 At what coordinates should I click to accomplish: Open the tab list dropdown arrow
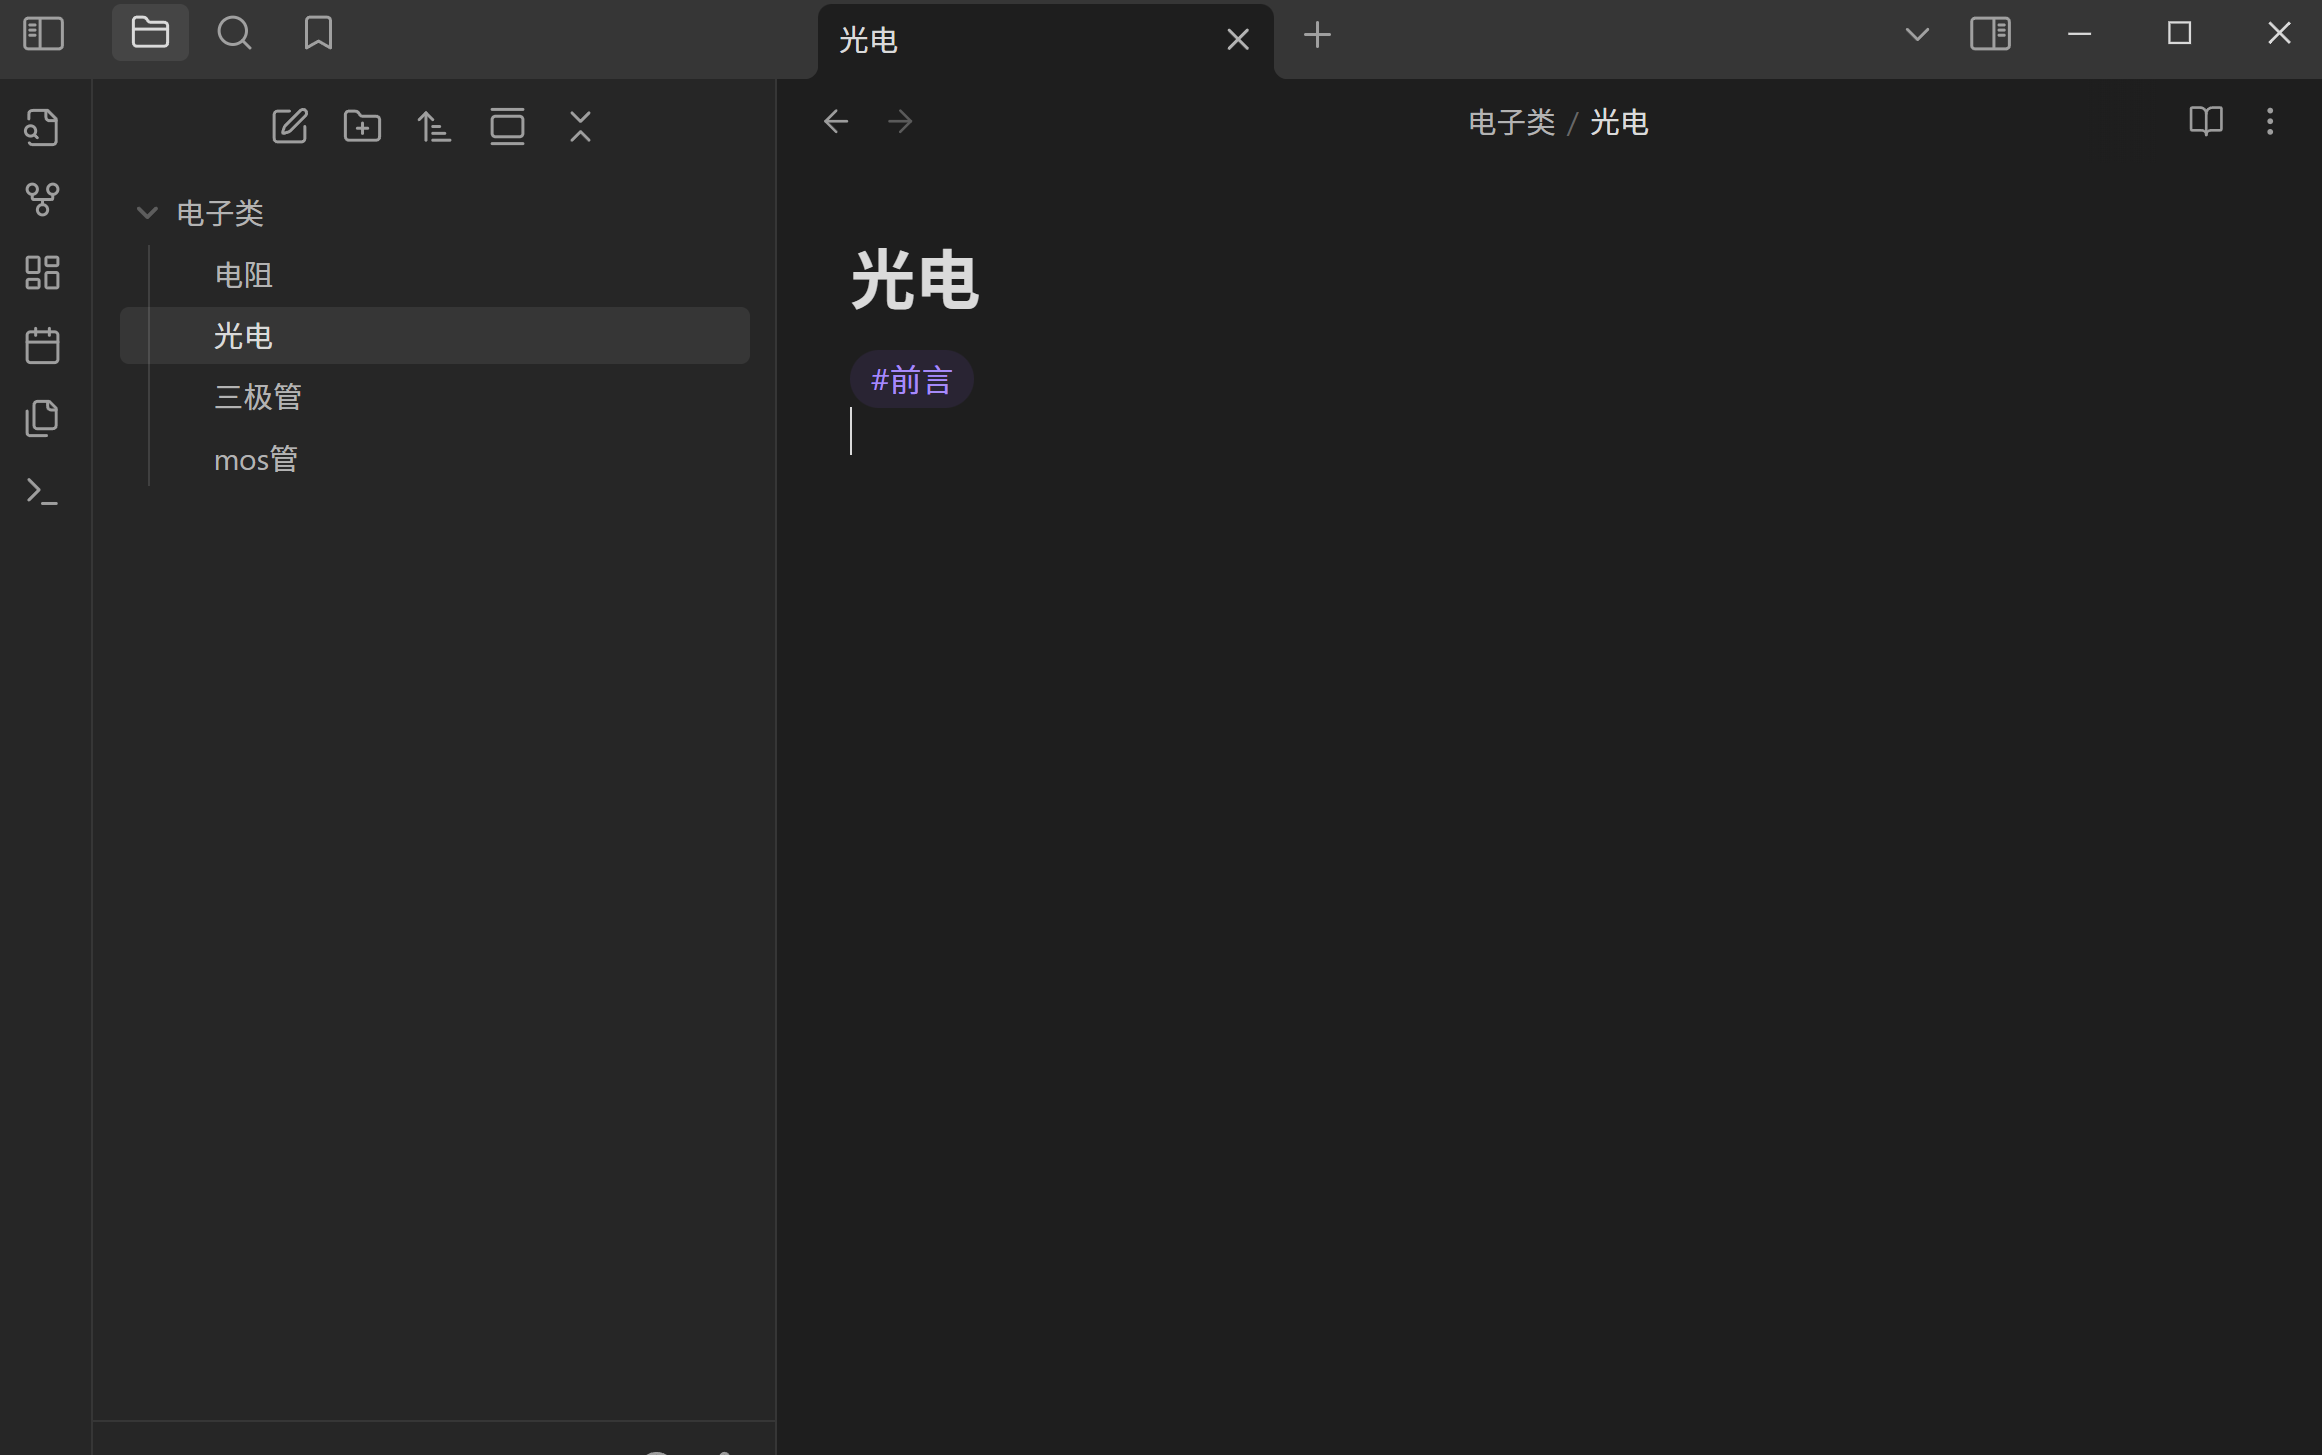click(x=1916, y=34)
